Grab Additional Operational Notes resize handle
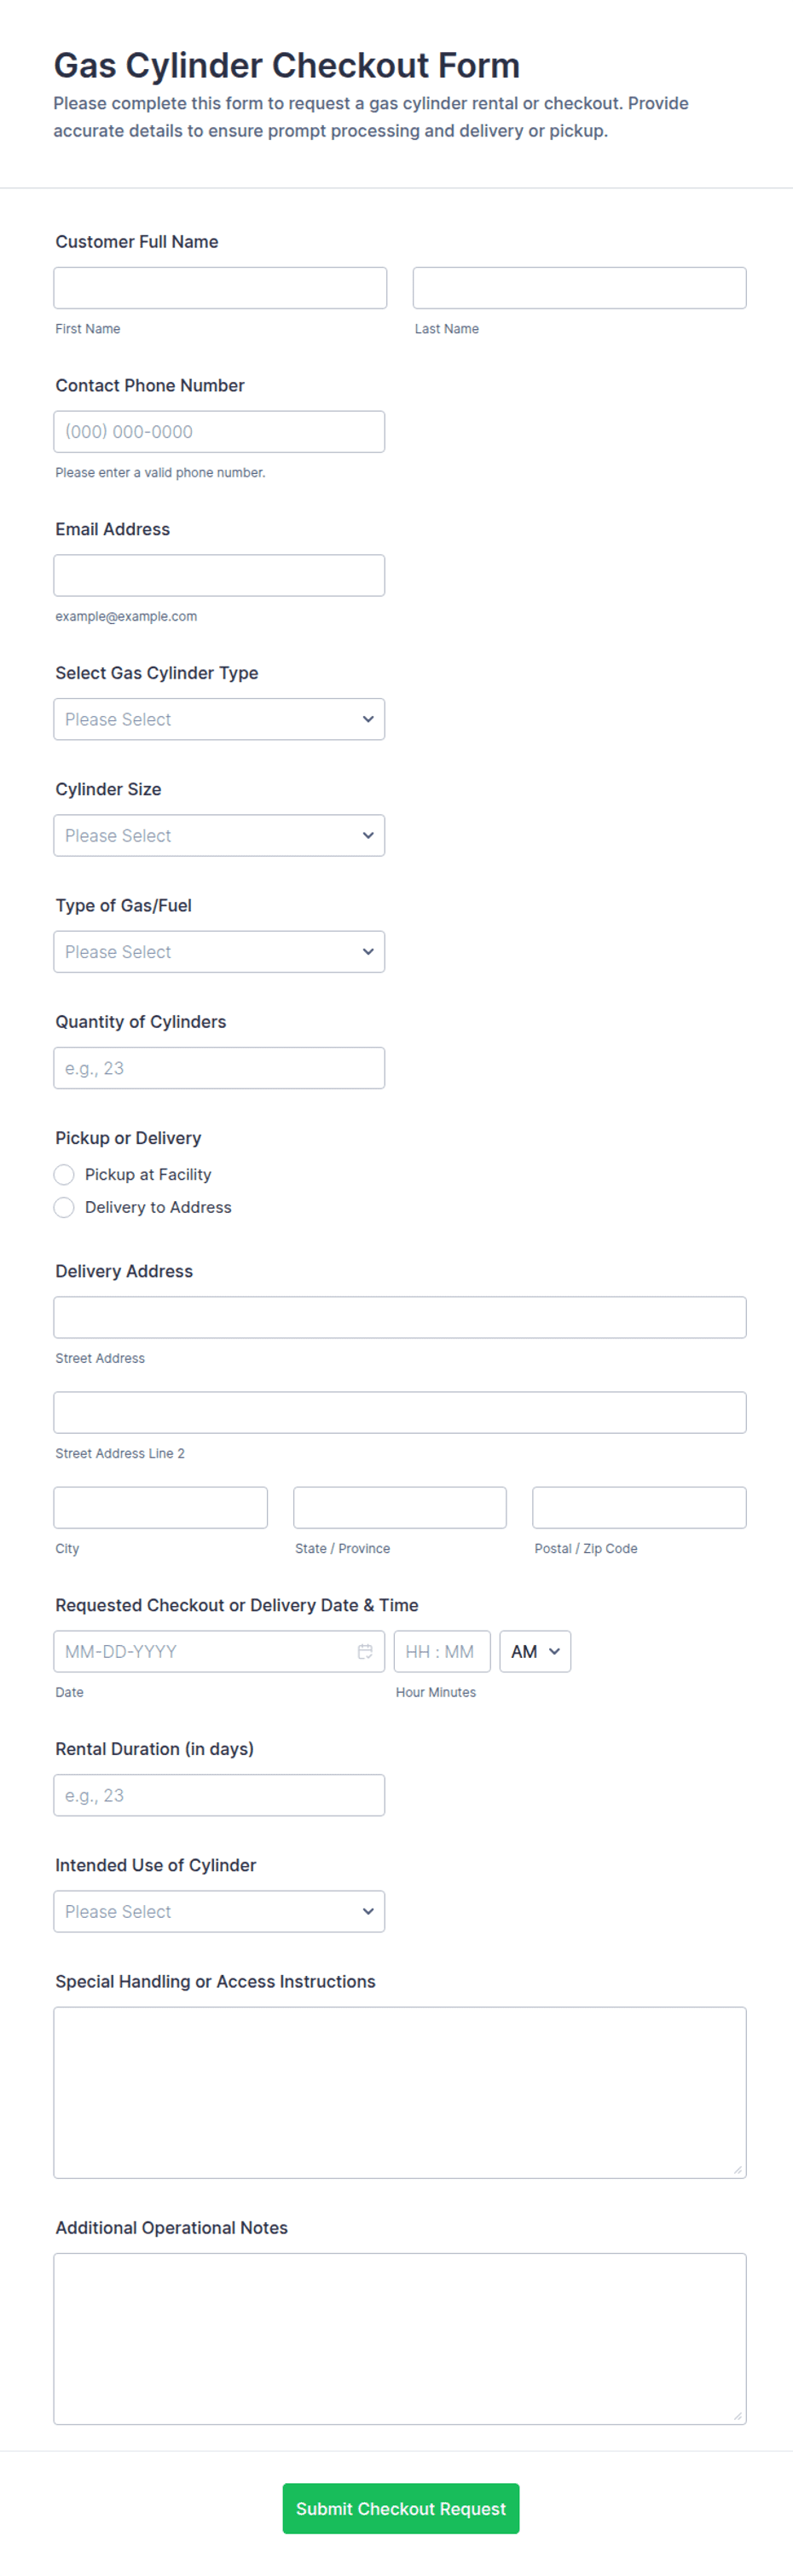The image size is (793, 2576). [x=738, y=2416]
